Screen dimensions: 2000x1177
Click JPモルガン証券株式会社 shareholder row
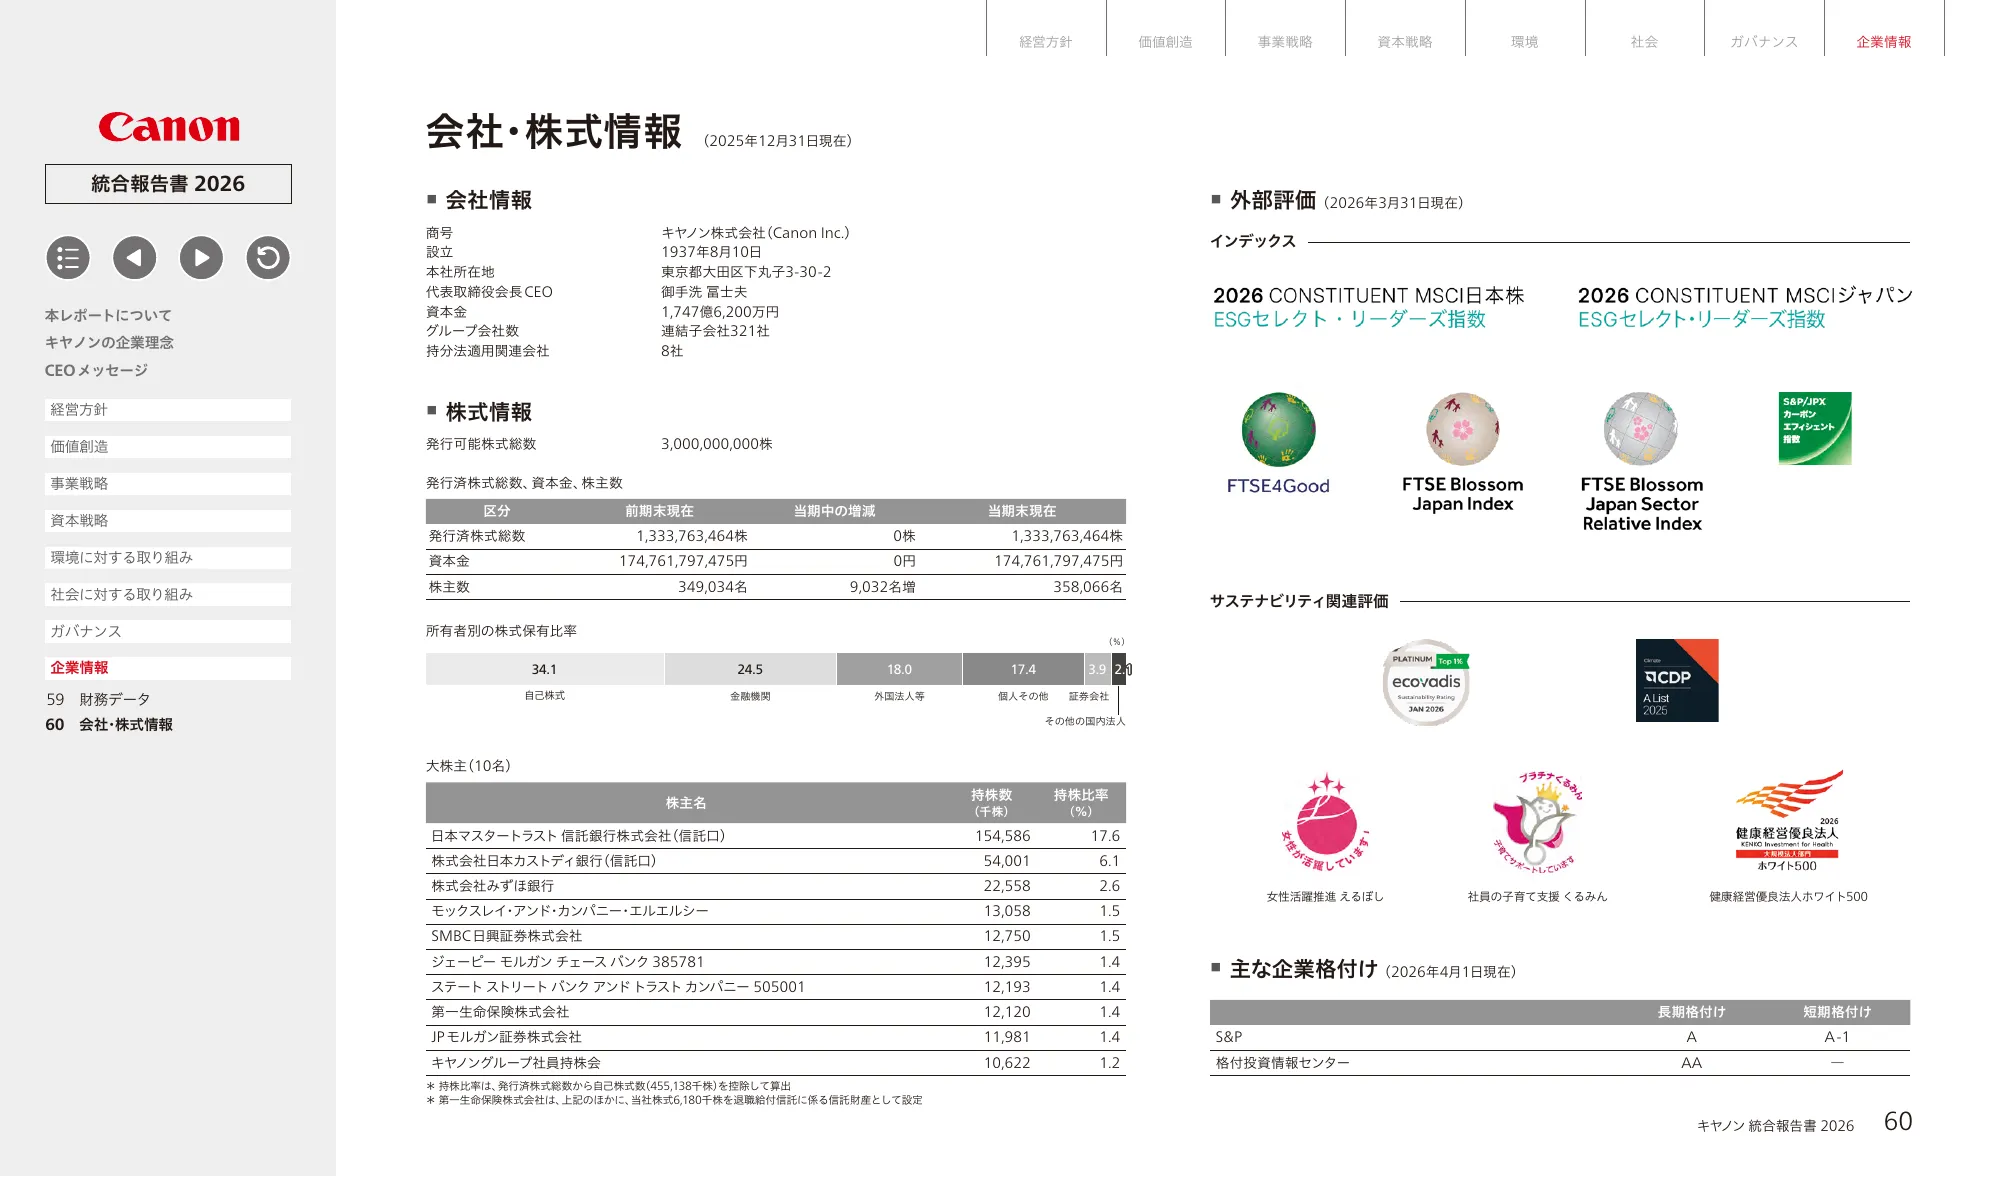(x=776, y=1037)
